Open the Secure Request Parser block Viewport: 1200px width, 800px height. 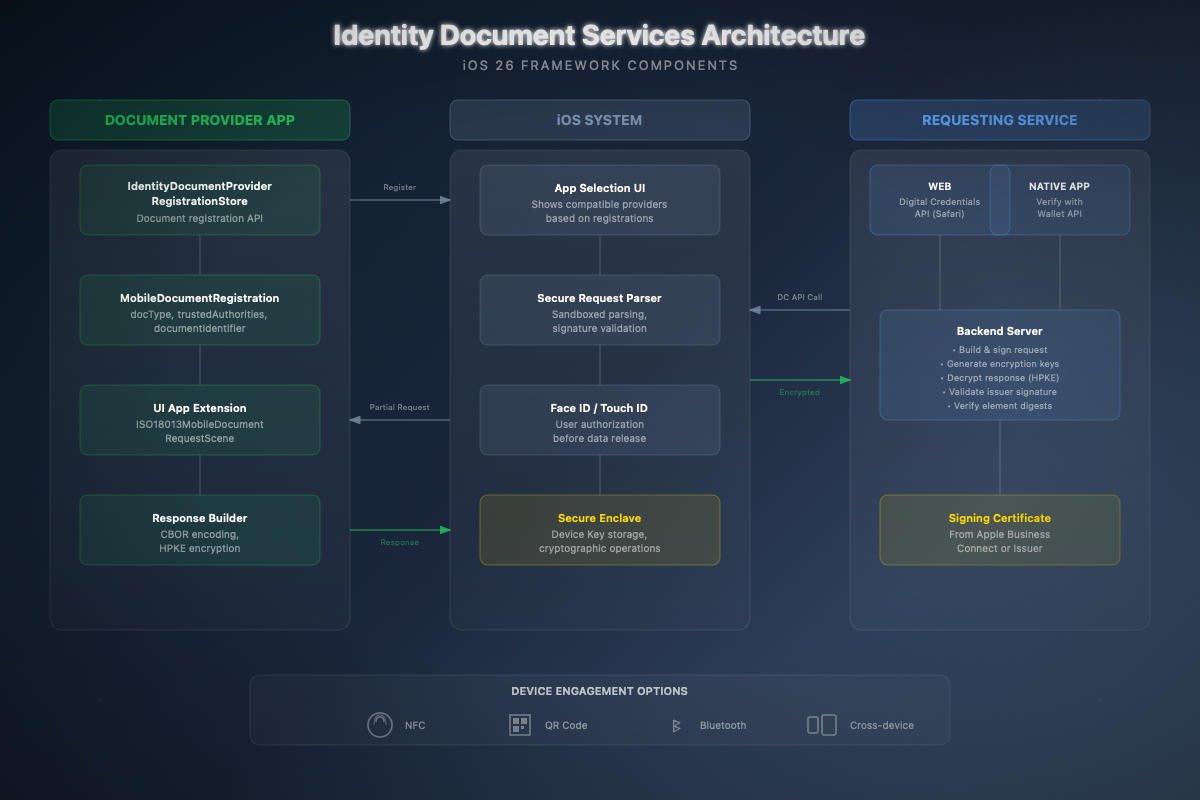tap(599, 309)
